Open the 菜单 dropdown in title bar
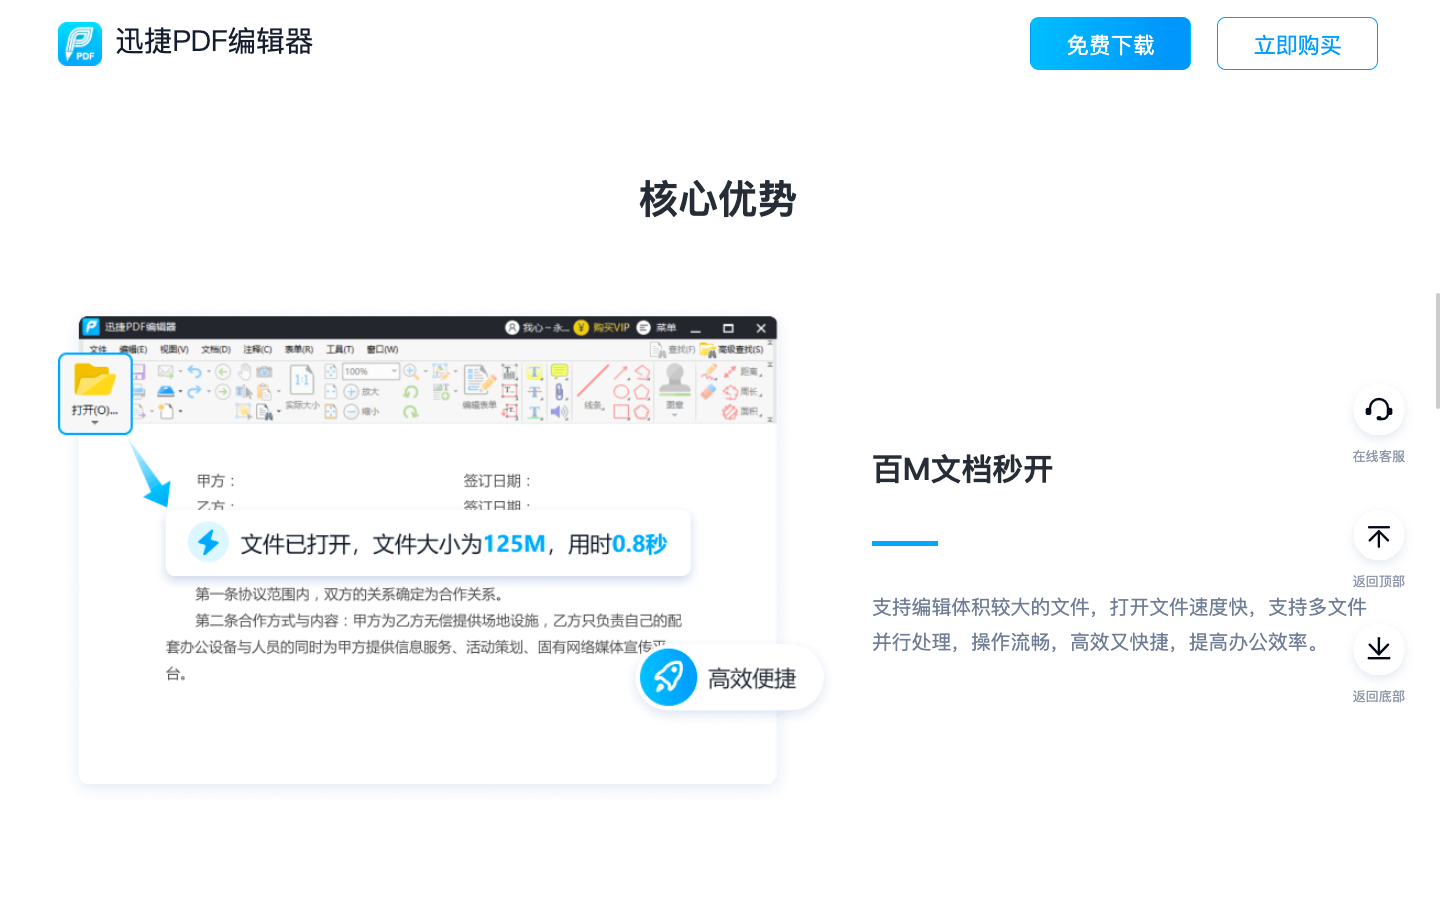 [x=666, y=327]
